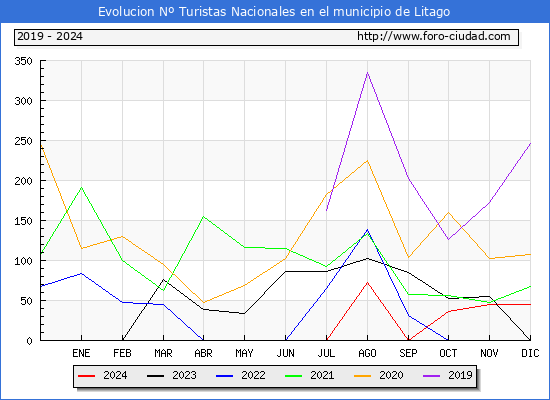Click the MAY month axis label
550x400 pixels.
click(244, 353)
